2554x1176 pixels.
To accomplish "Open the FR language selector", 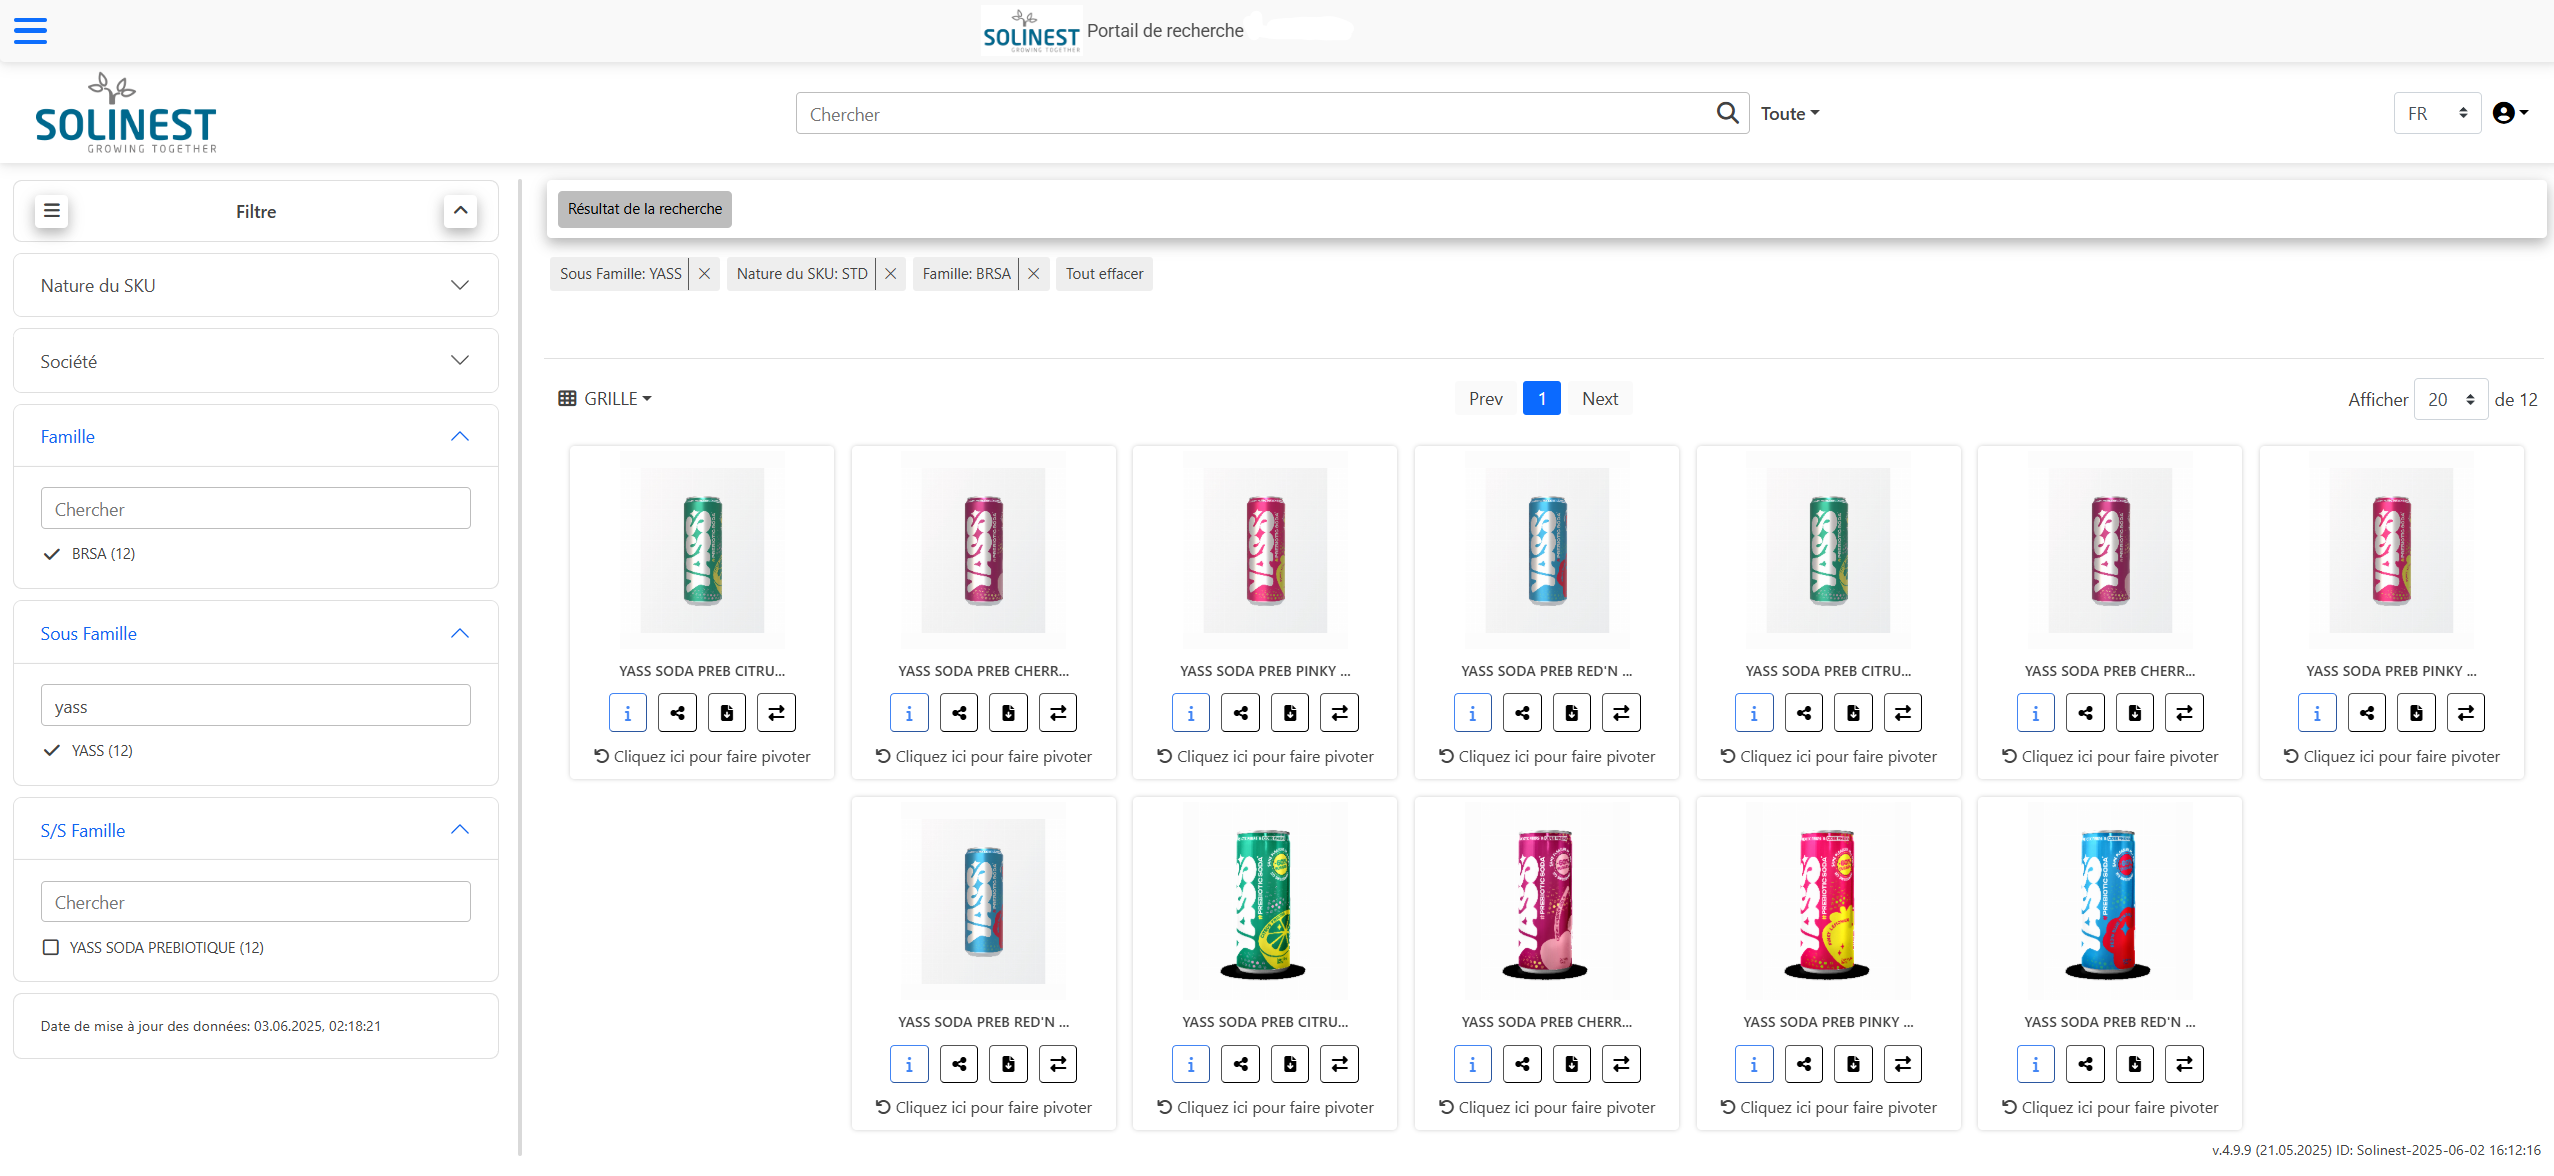I will (x=2437, y=113).
